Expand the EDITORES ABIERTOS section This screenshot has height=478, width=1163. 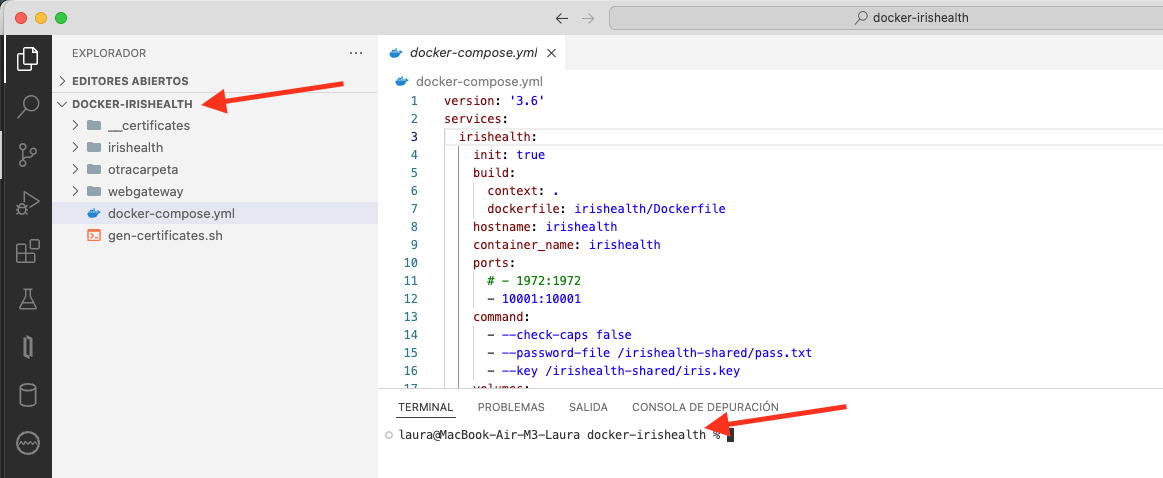point(130,81)
